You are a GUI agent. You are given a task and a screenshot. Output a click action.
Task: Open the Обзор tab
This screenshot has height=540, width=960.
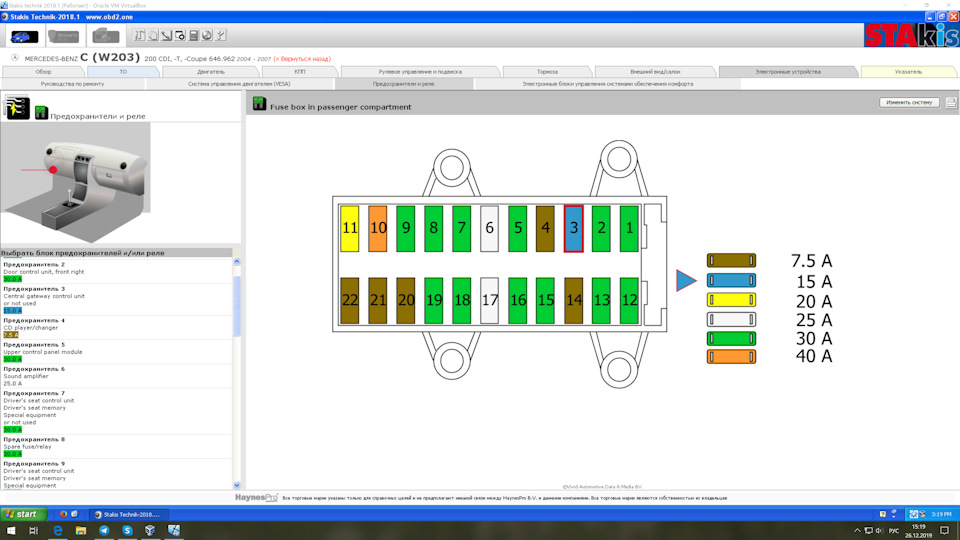43,72
